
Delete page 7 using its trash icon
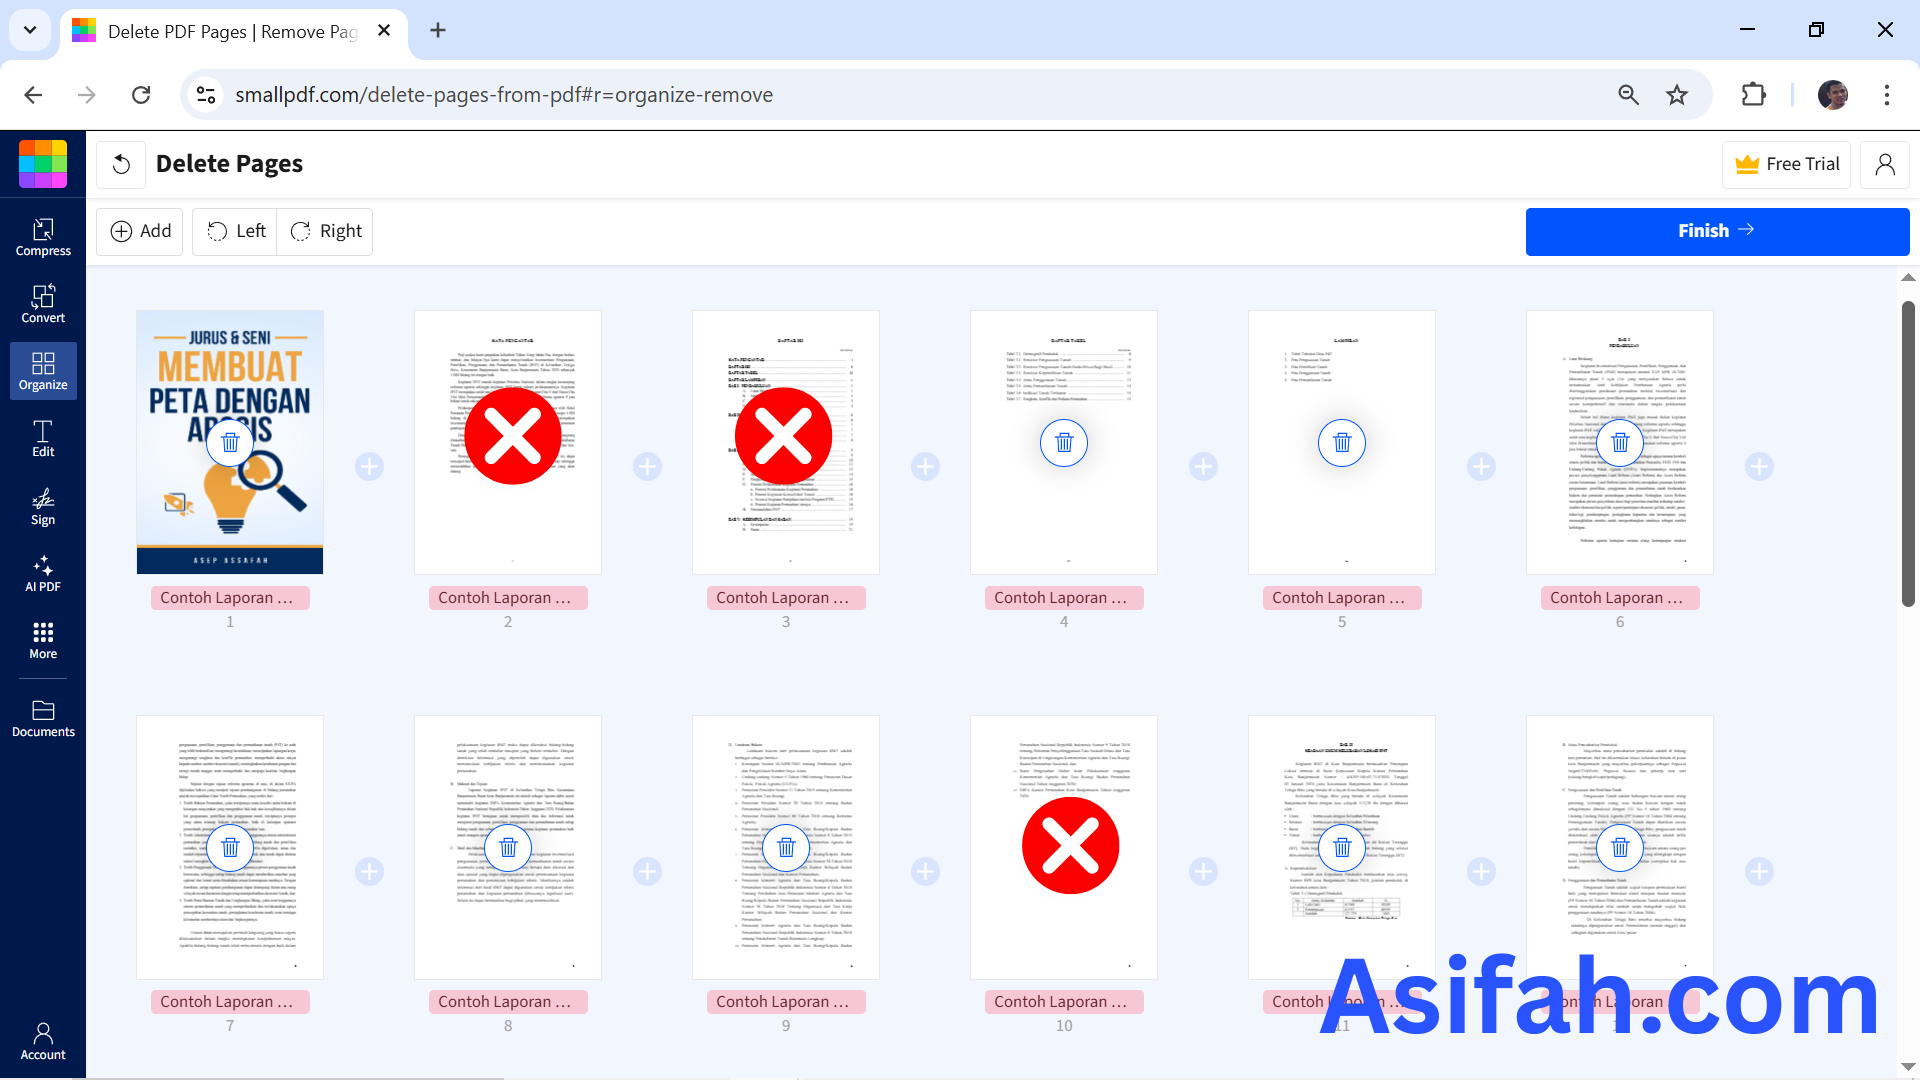230,848
